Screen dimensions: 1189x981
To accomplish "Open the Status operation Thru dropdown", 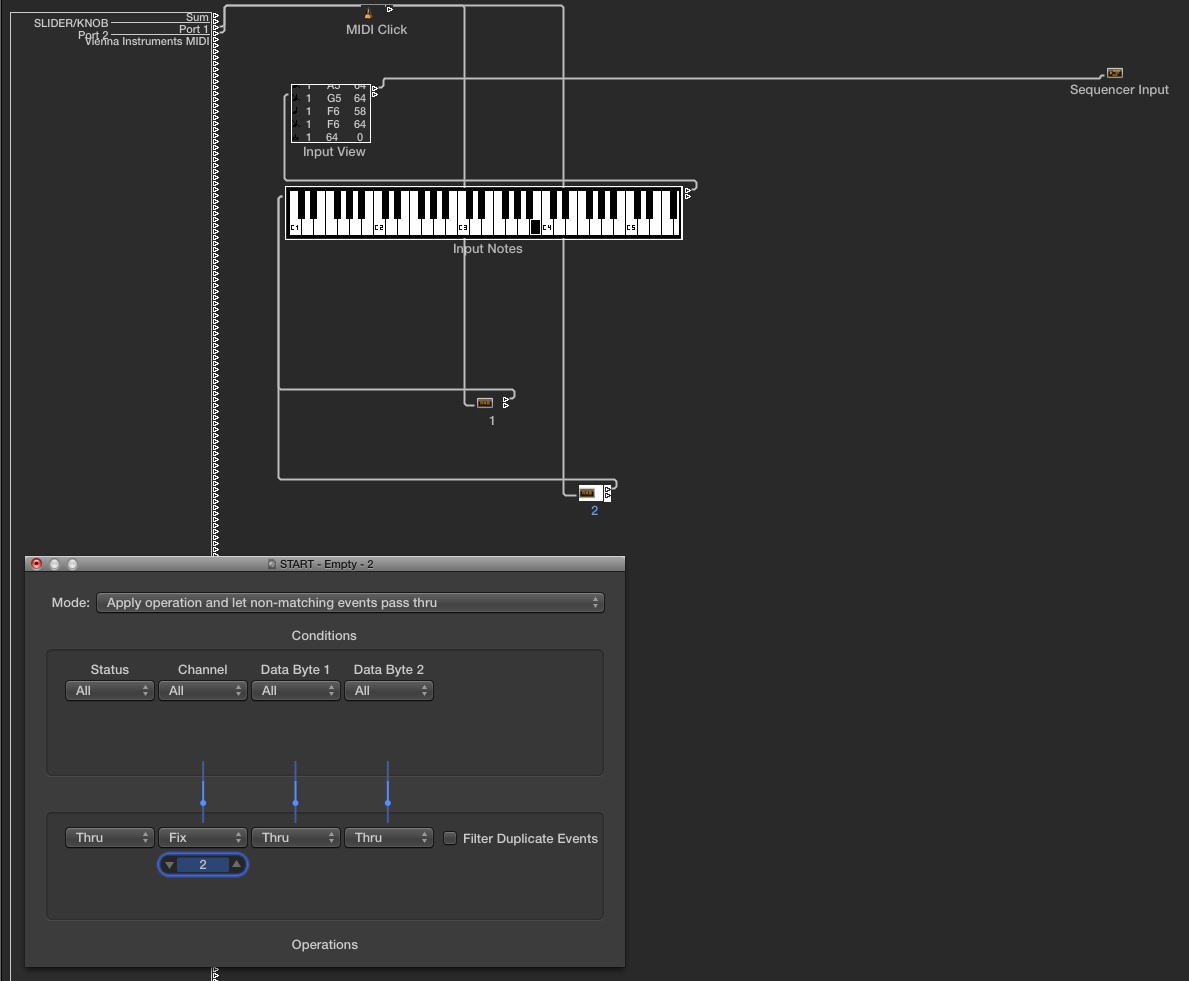I will click(x=110, y=838).
